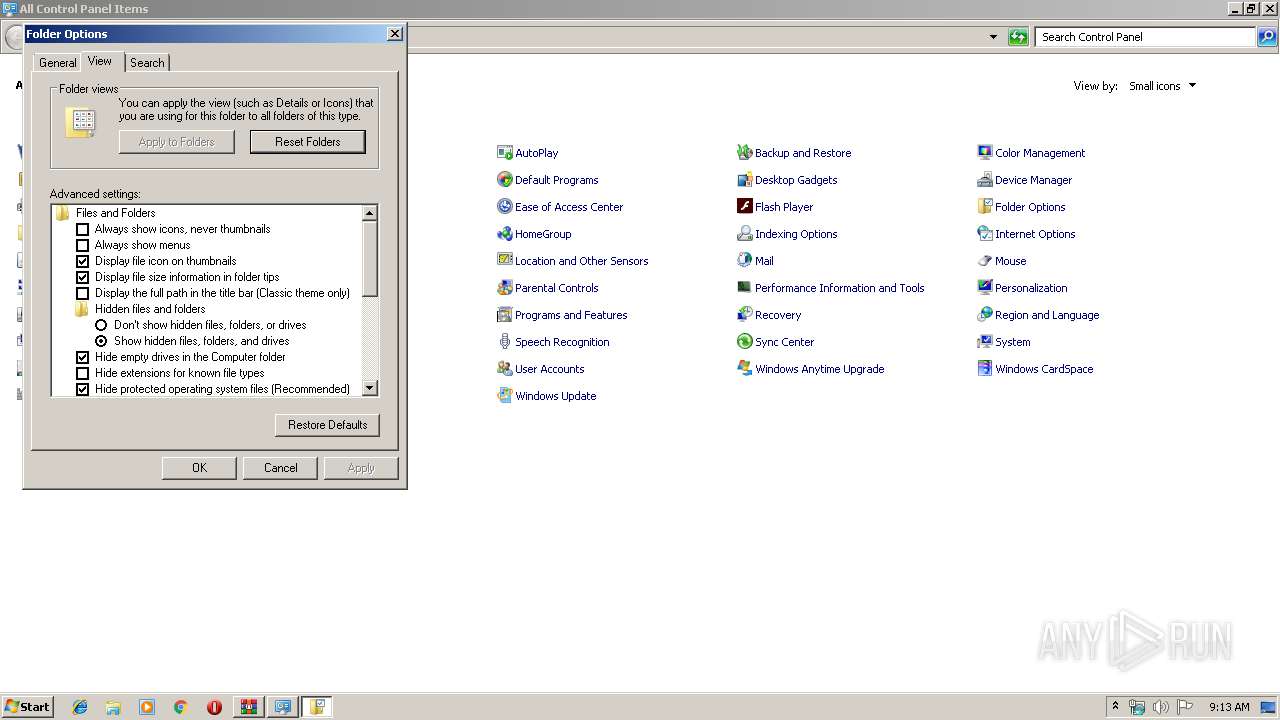Cancel the Folder Options dialog
This screenshot has width=1280, height=720.
coord(280,468)
